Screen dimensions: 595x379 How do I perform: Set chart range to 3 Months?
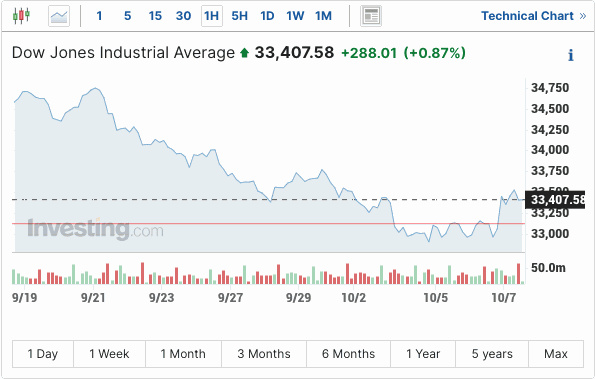point(264,354)
